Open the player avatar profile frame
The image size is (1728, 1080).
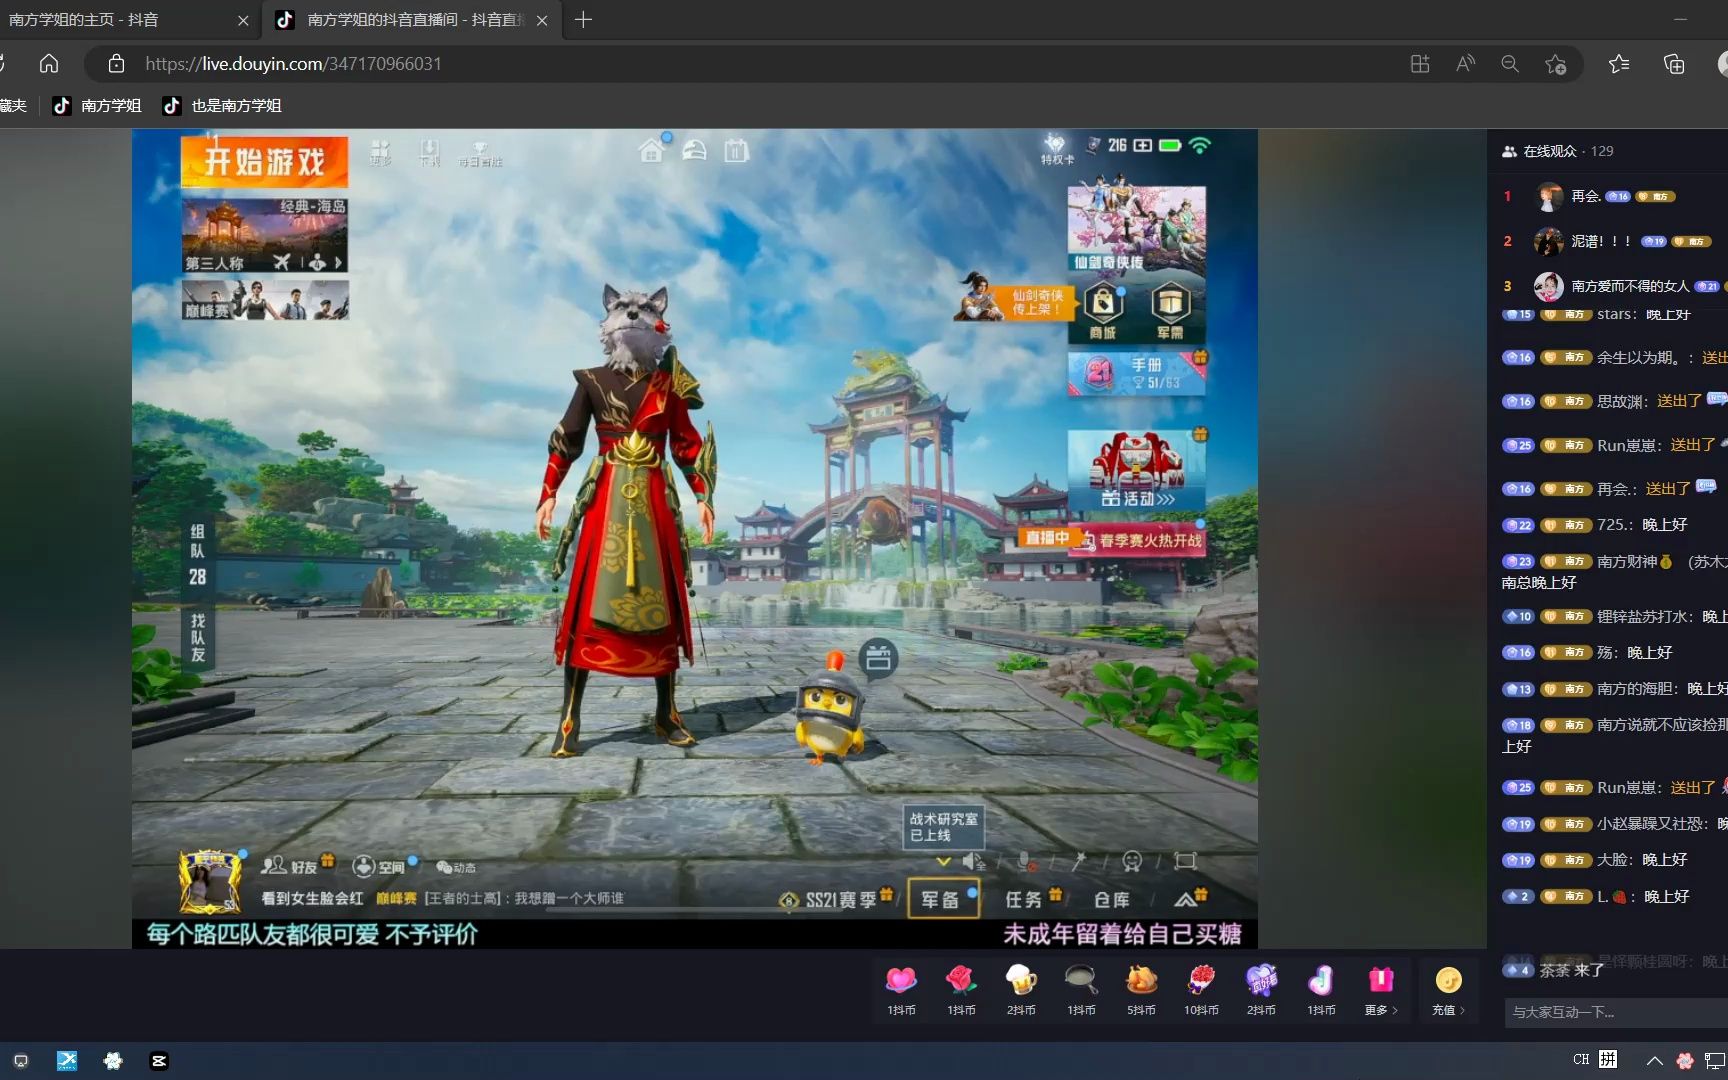(210, 881)
